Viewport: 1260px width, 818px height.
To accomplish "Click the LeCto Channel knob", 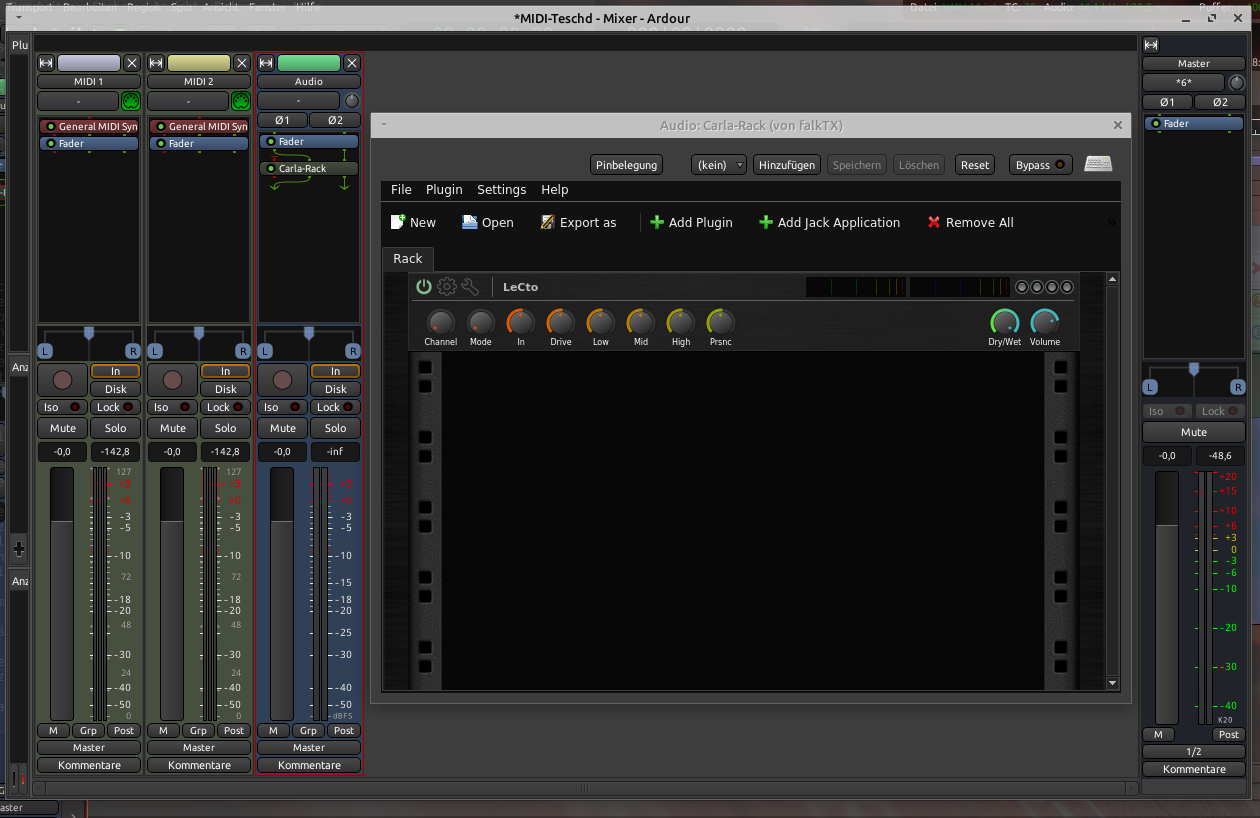I will pyautogui.click(x=441, y=322).
